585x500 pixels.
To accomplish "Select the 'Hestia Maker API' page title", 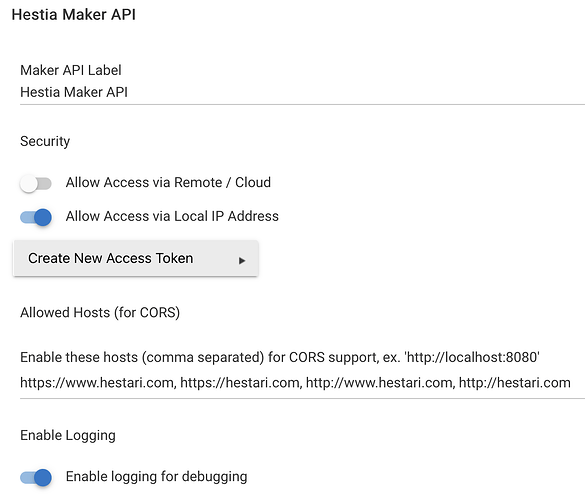I will 73,15.
